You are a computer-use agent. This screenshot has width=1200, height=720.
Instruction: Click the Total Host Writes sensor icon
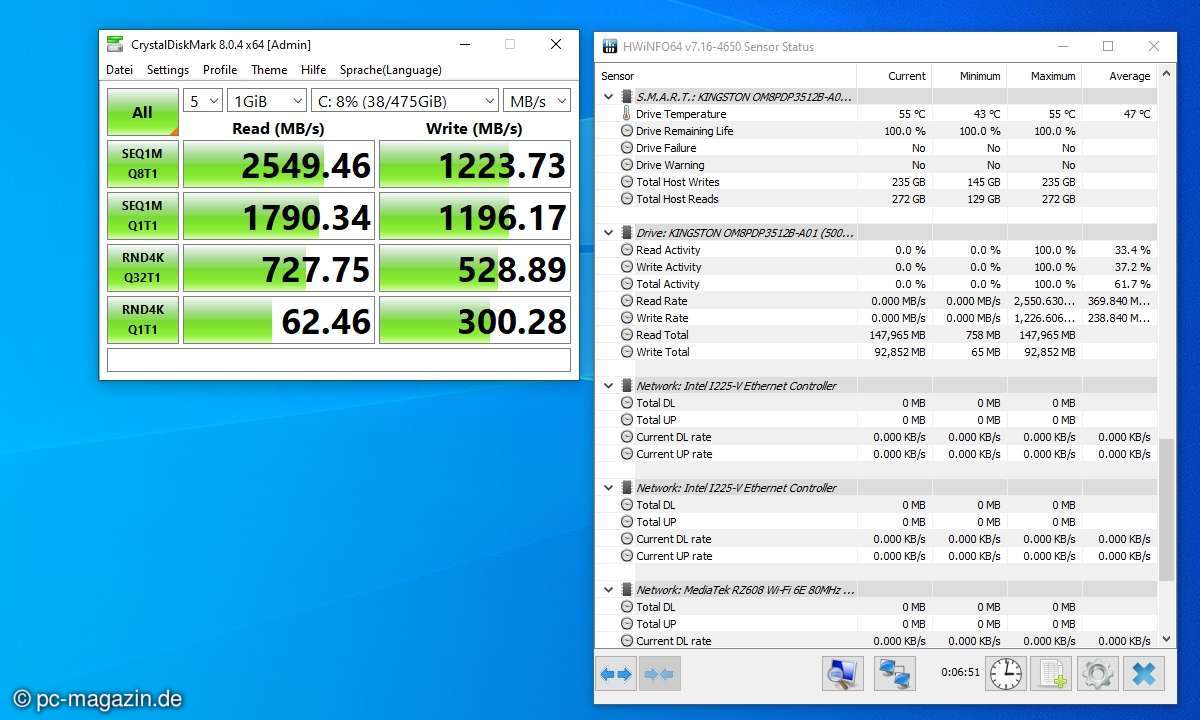click(627, 182)
